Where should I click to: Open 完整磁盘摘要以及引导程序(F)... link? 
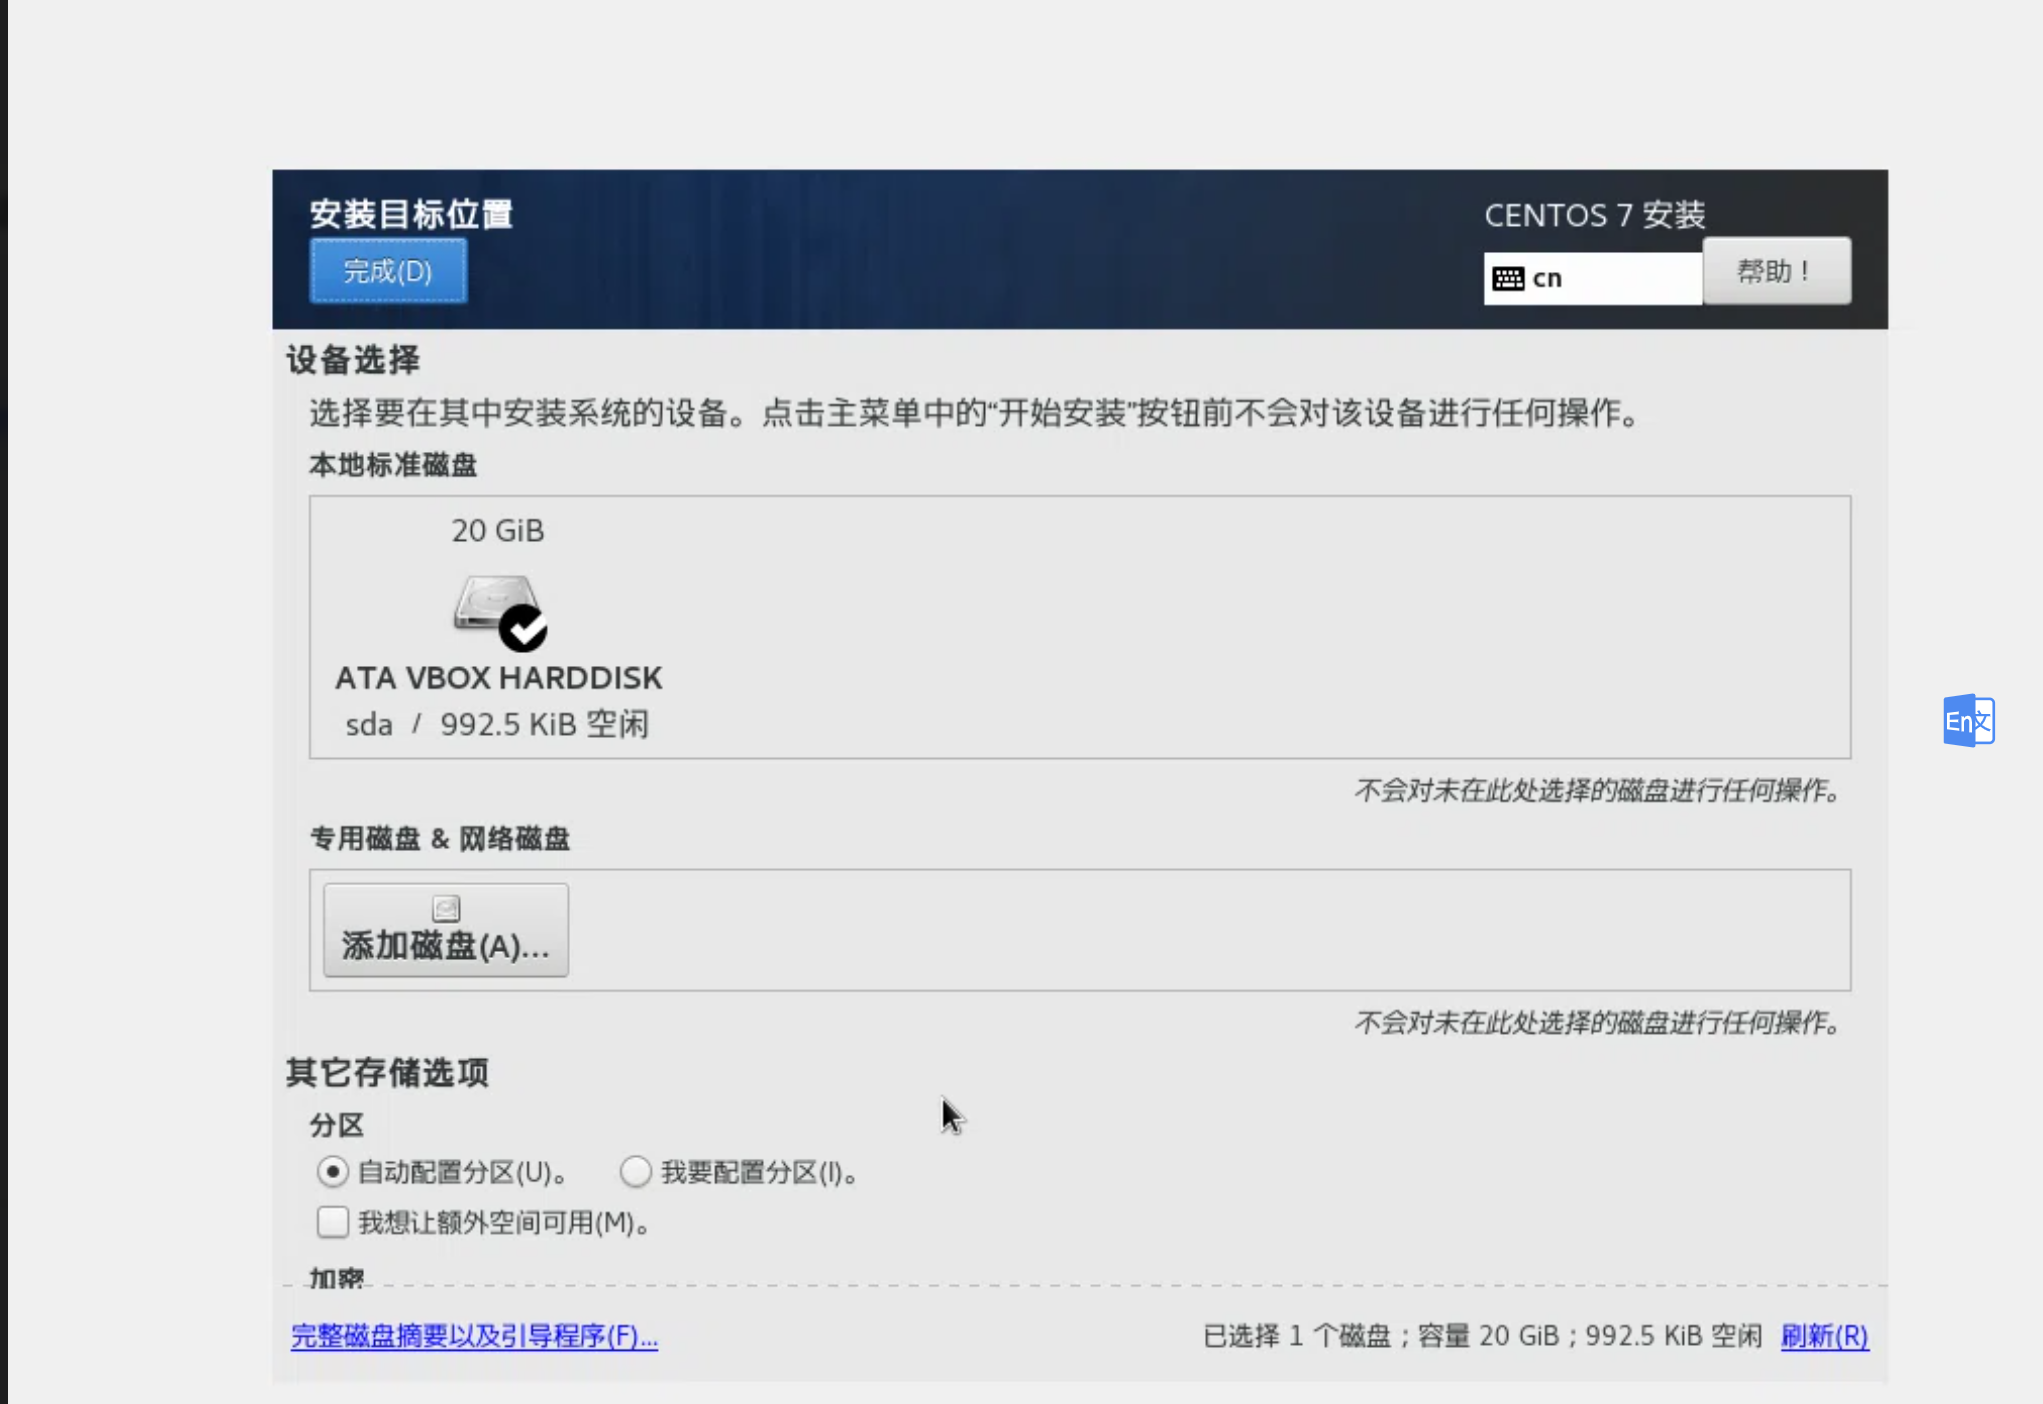point(474,1336)
